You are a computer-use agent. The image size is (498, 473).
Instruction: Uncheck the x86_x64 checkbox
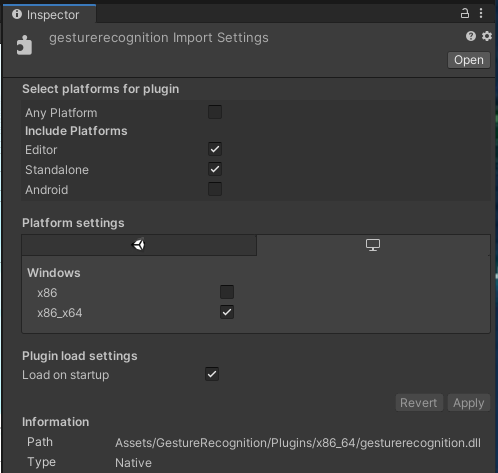[227, 312]
